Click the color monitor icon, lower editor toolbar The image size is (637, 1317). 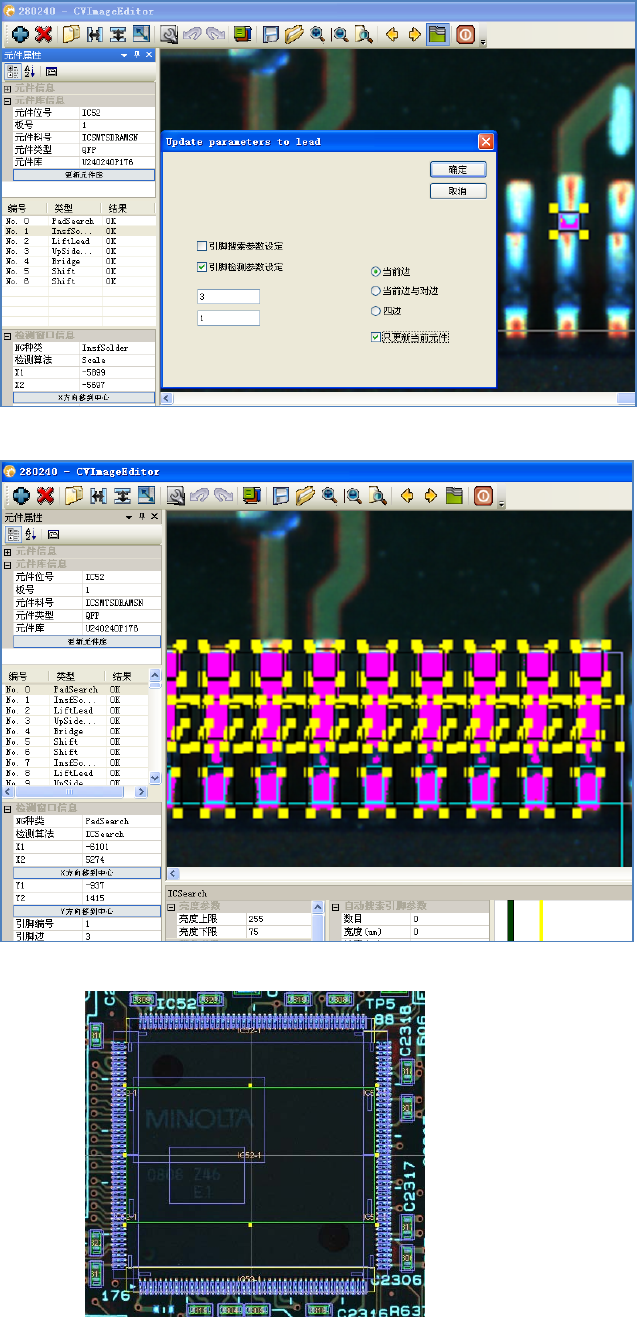251,495
